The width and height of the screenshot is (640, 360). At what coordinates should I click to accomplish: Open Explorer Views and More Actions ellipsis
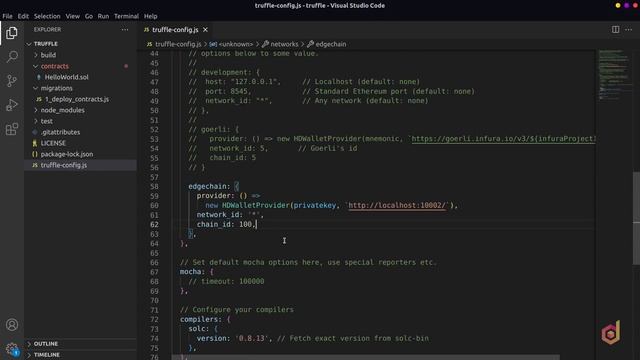124,29
